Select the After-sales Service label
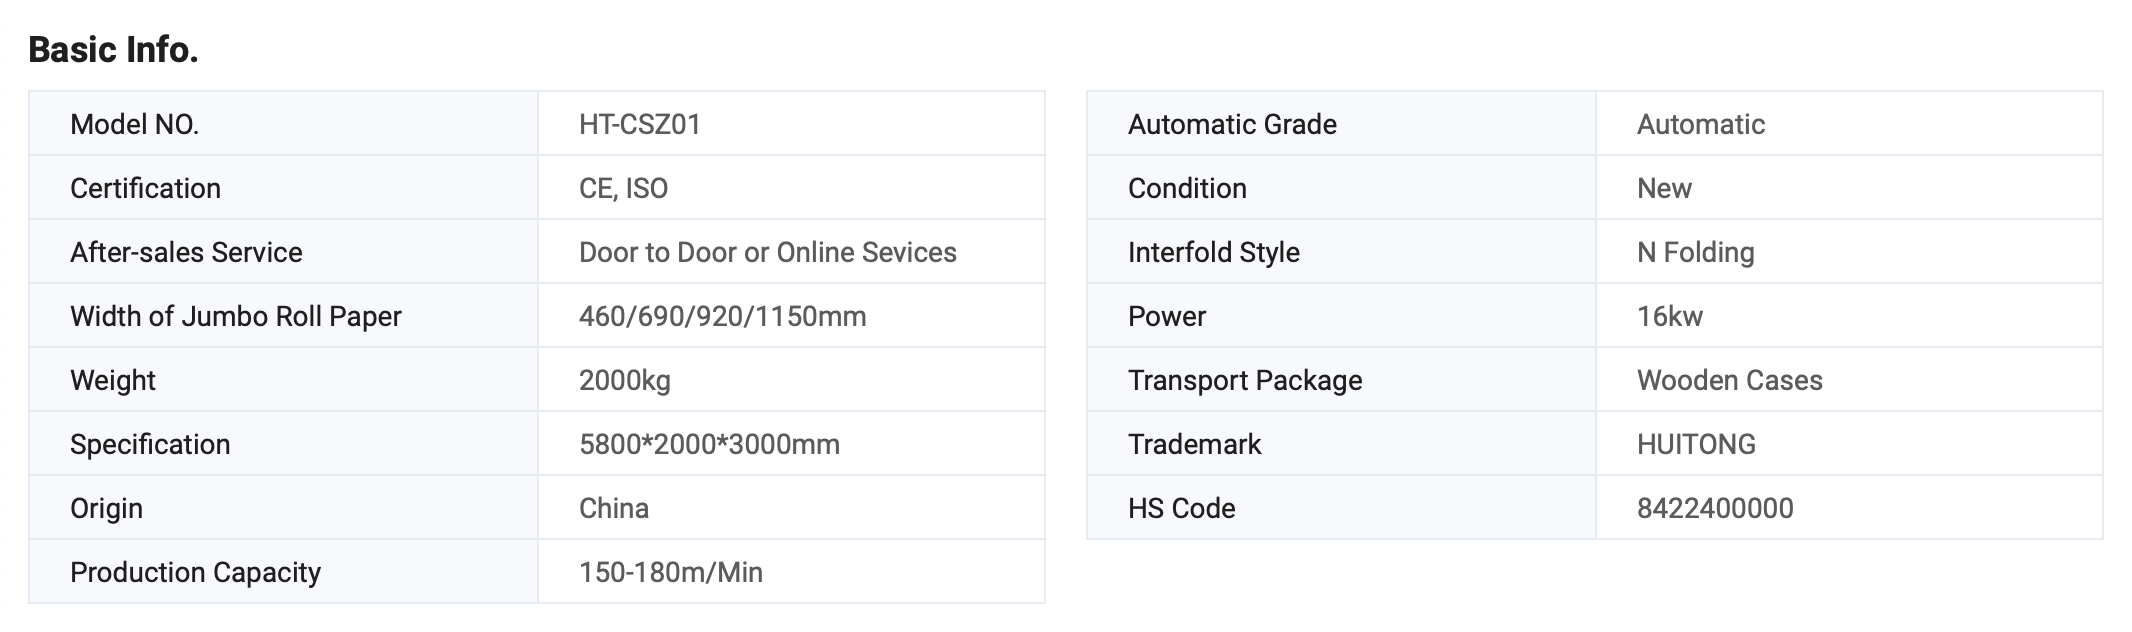Viewport: 2132px width, 632px height. pyautogui.click(x=186, y=252)
